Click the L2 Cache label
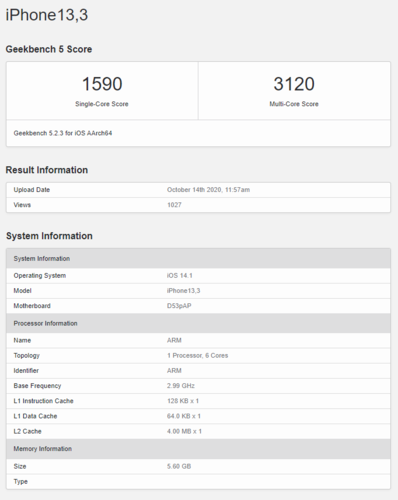The height and width of the screenshot is (500, 398). pos(27,431)
